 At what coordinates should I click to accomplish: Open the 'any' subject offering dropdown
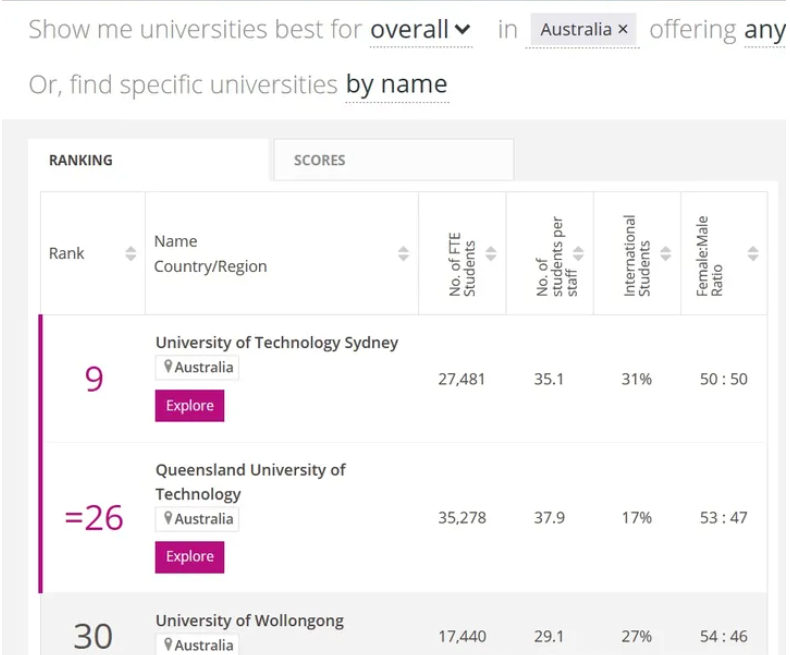click(764, 30)
